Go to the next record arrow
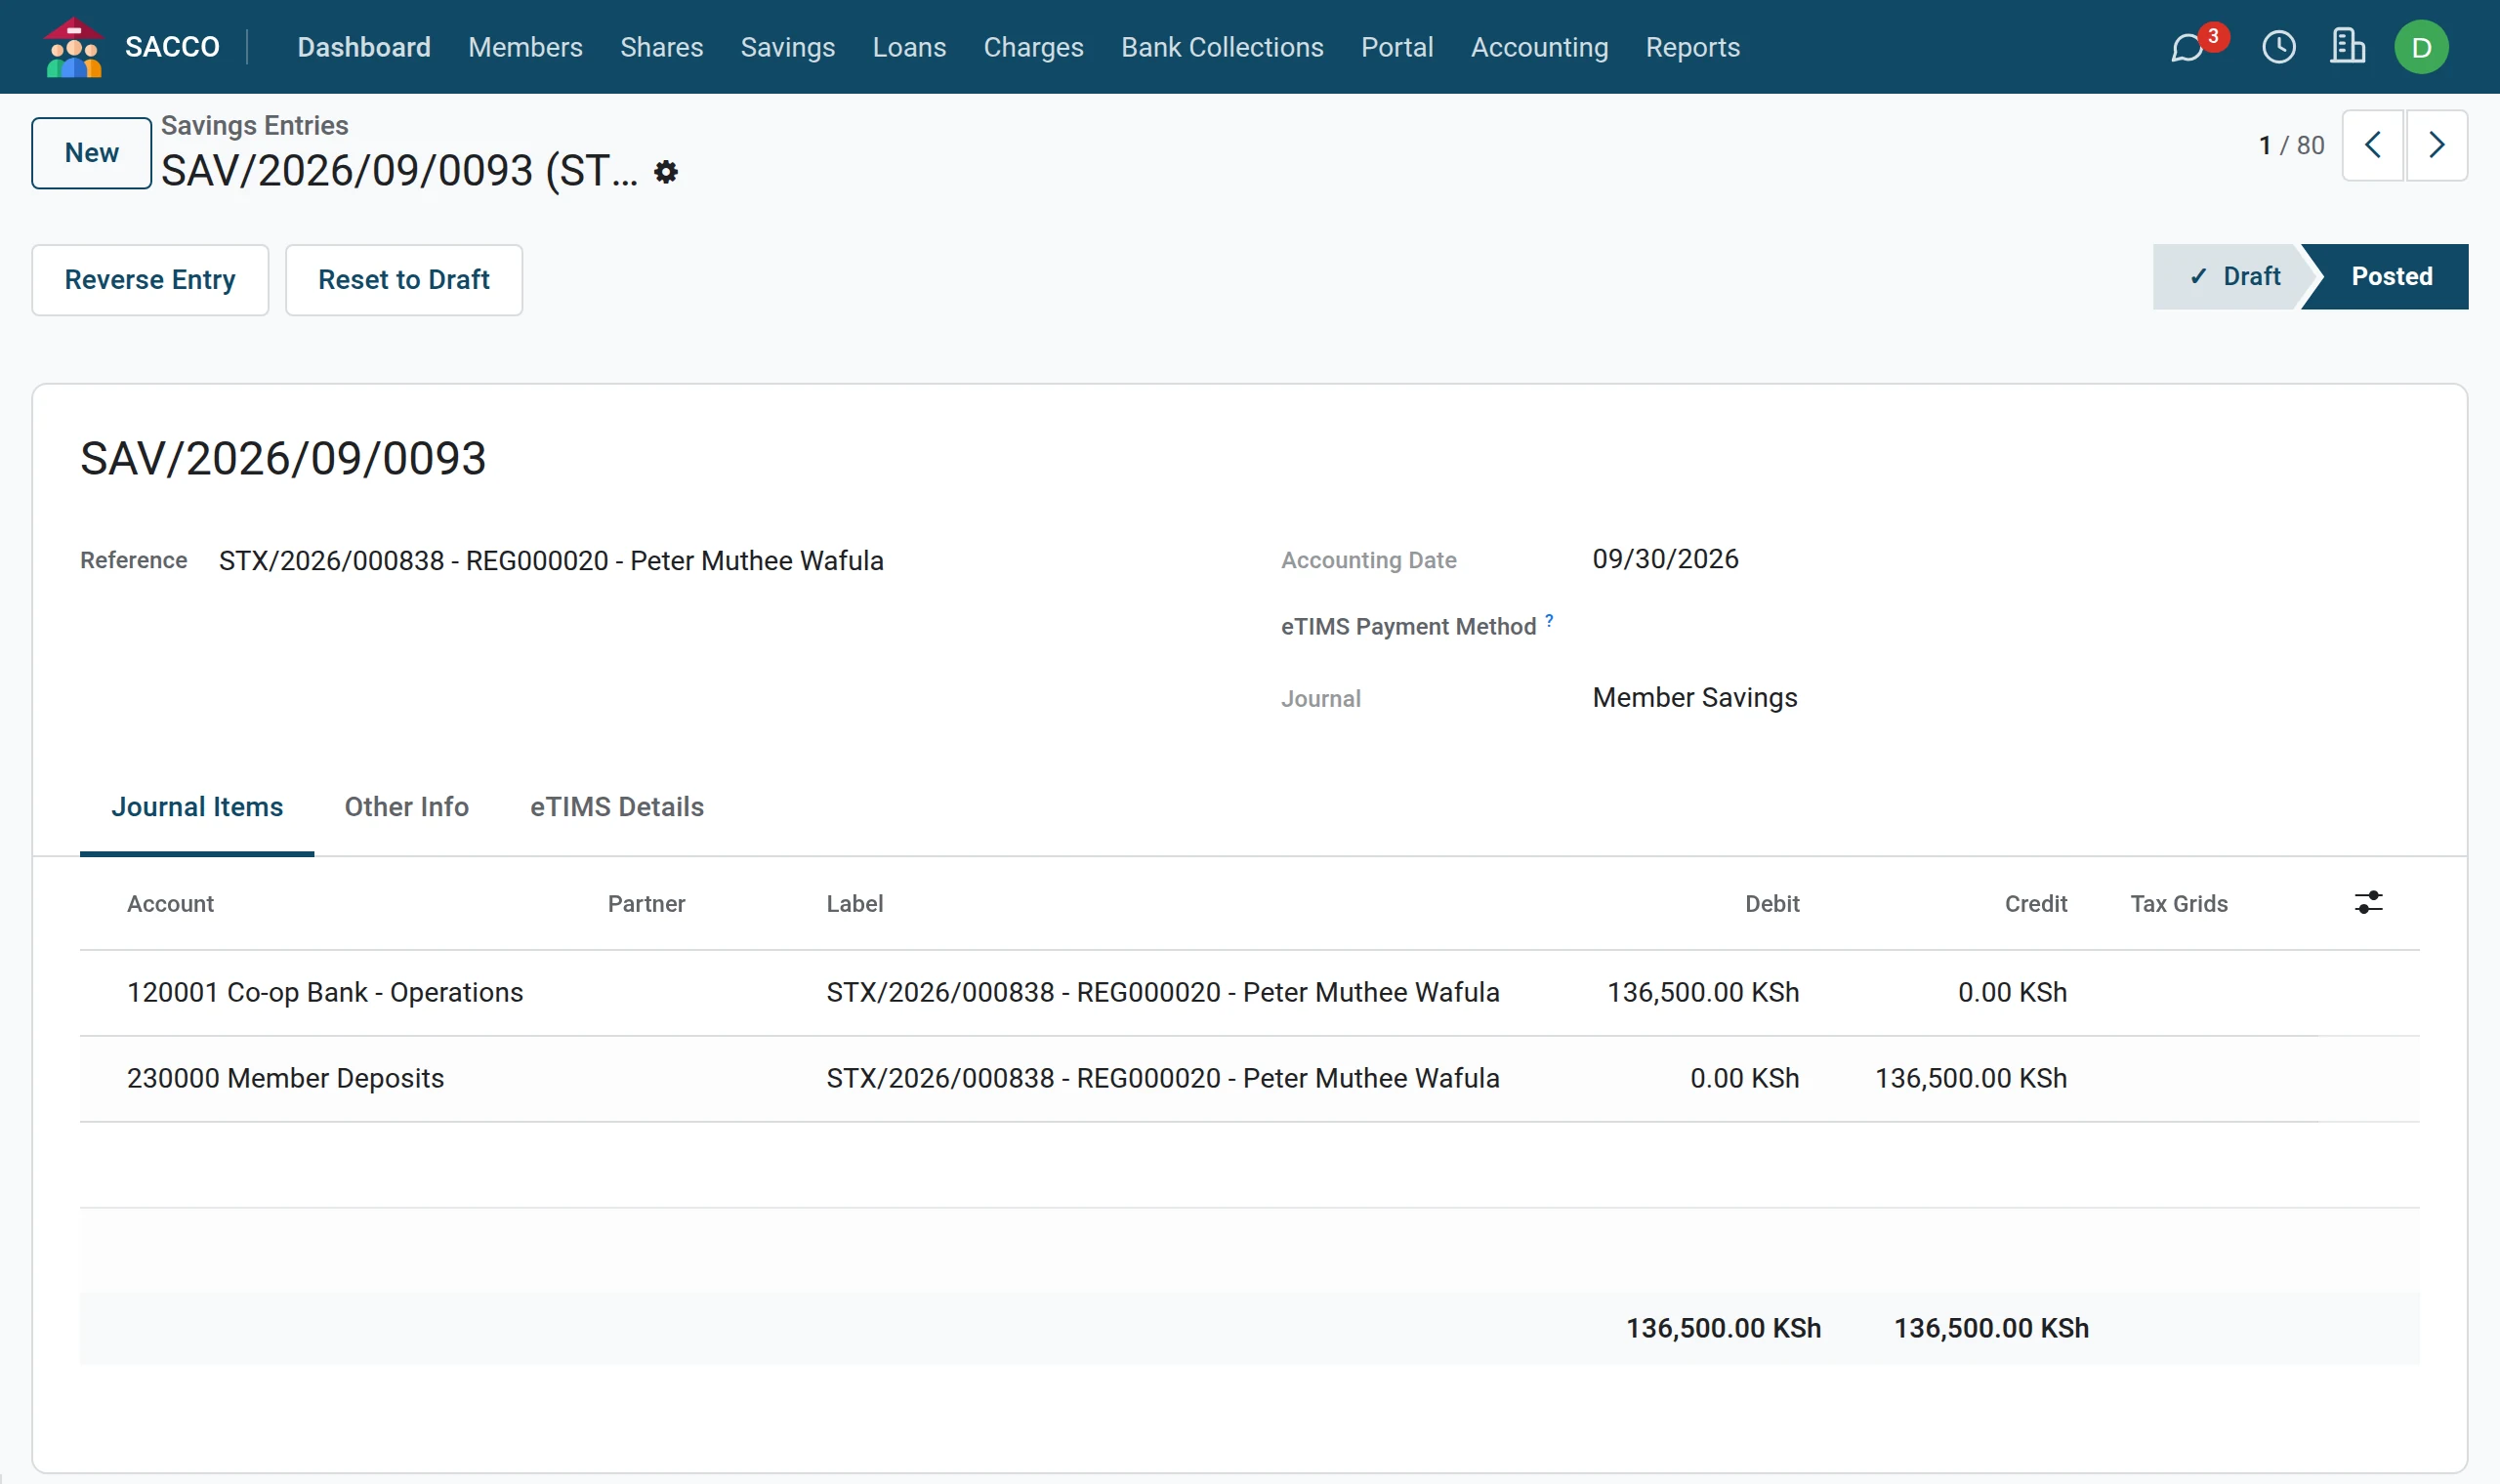This screenshot has height=1484, width=2500. tap(2436, 145)
